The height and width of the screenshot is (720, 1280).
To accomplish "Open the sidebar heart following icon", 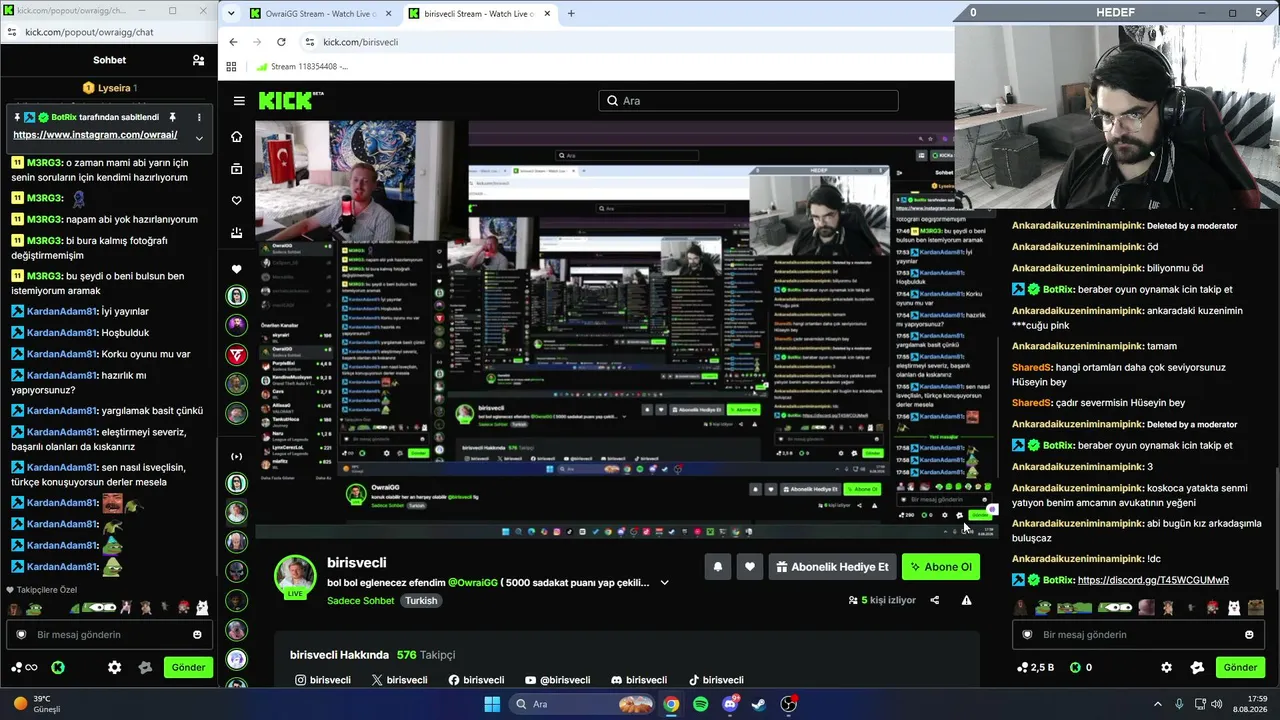I will tap(236, 201).
